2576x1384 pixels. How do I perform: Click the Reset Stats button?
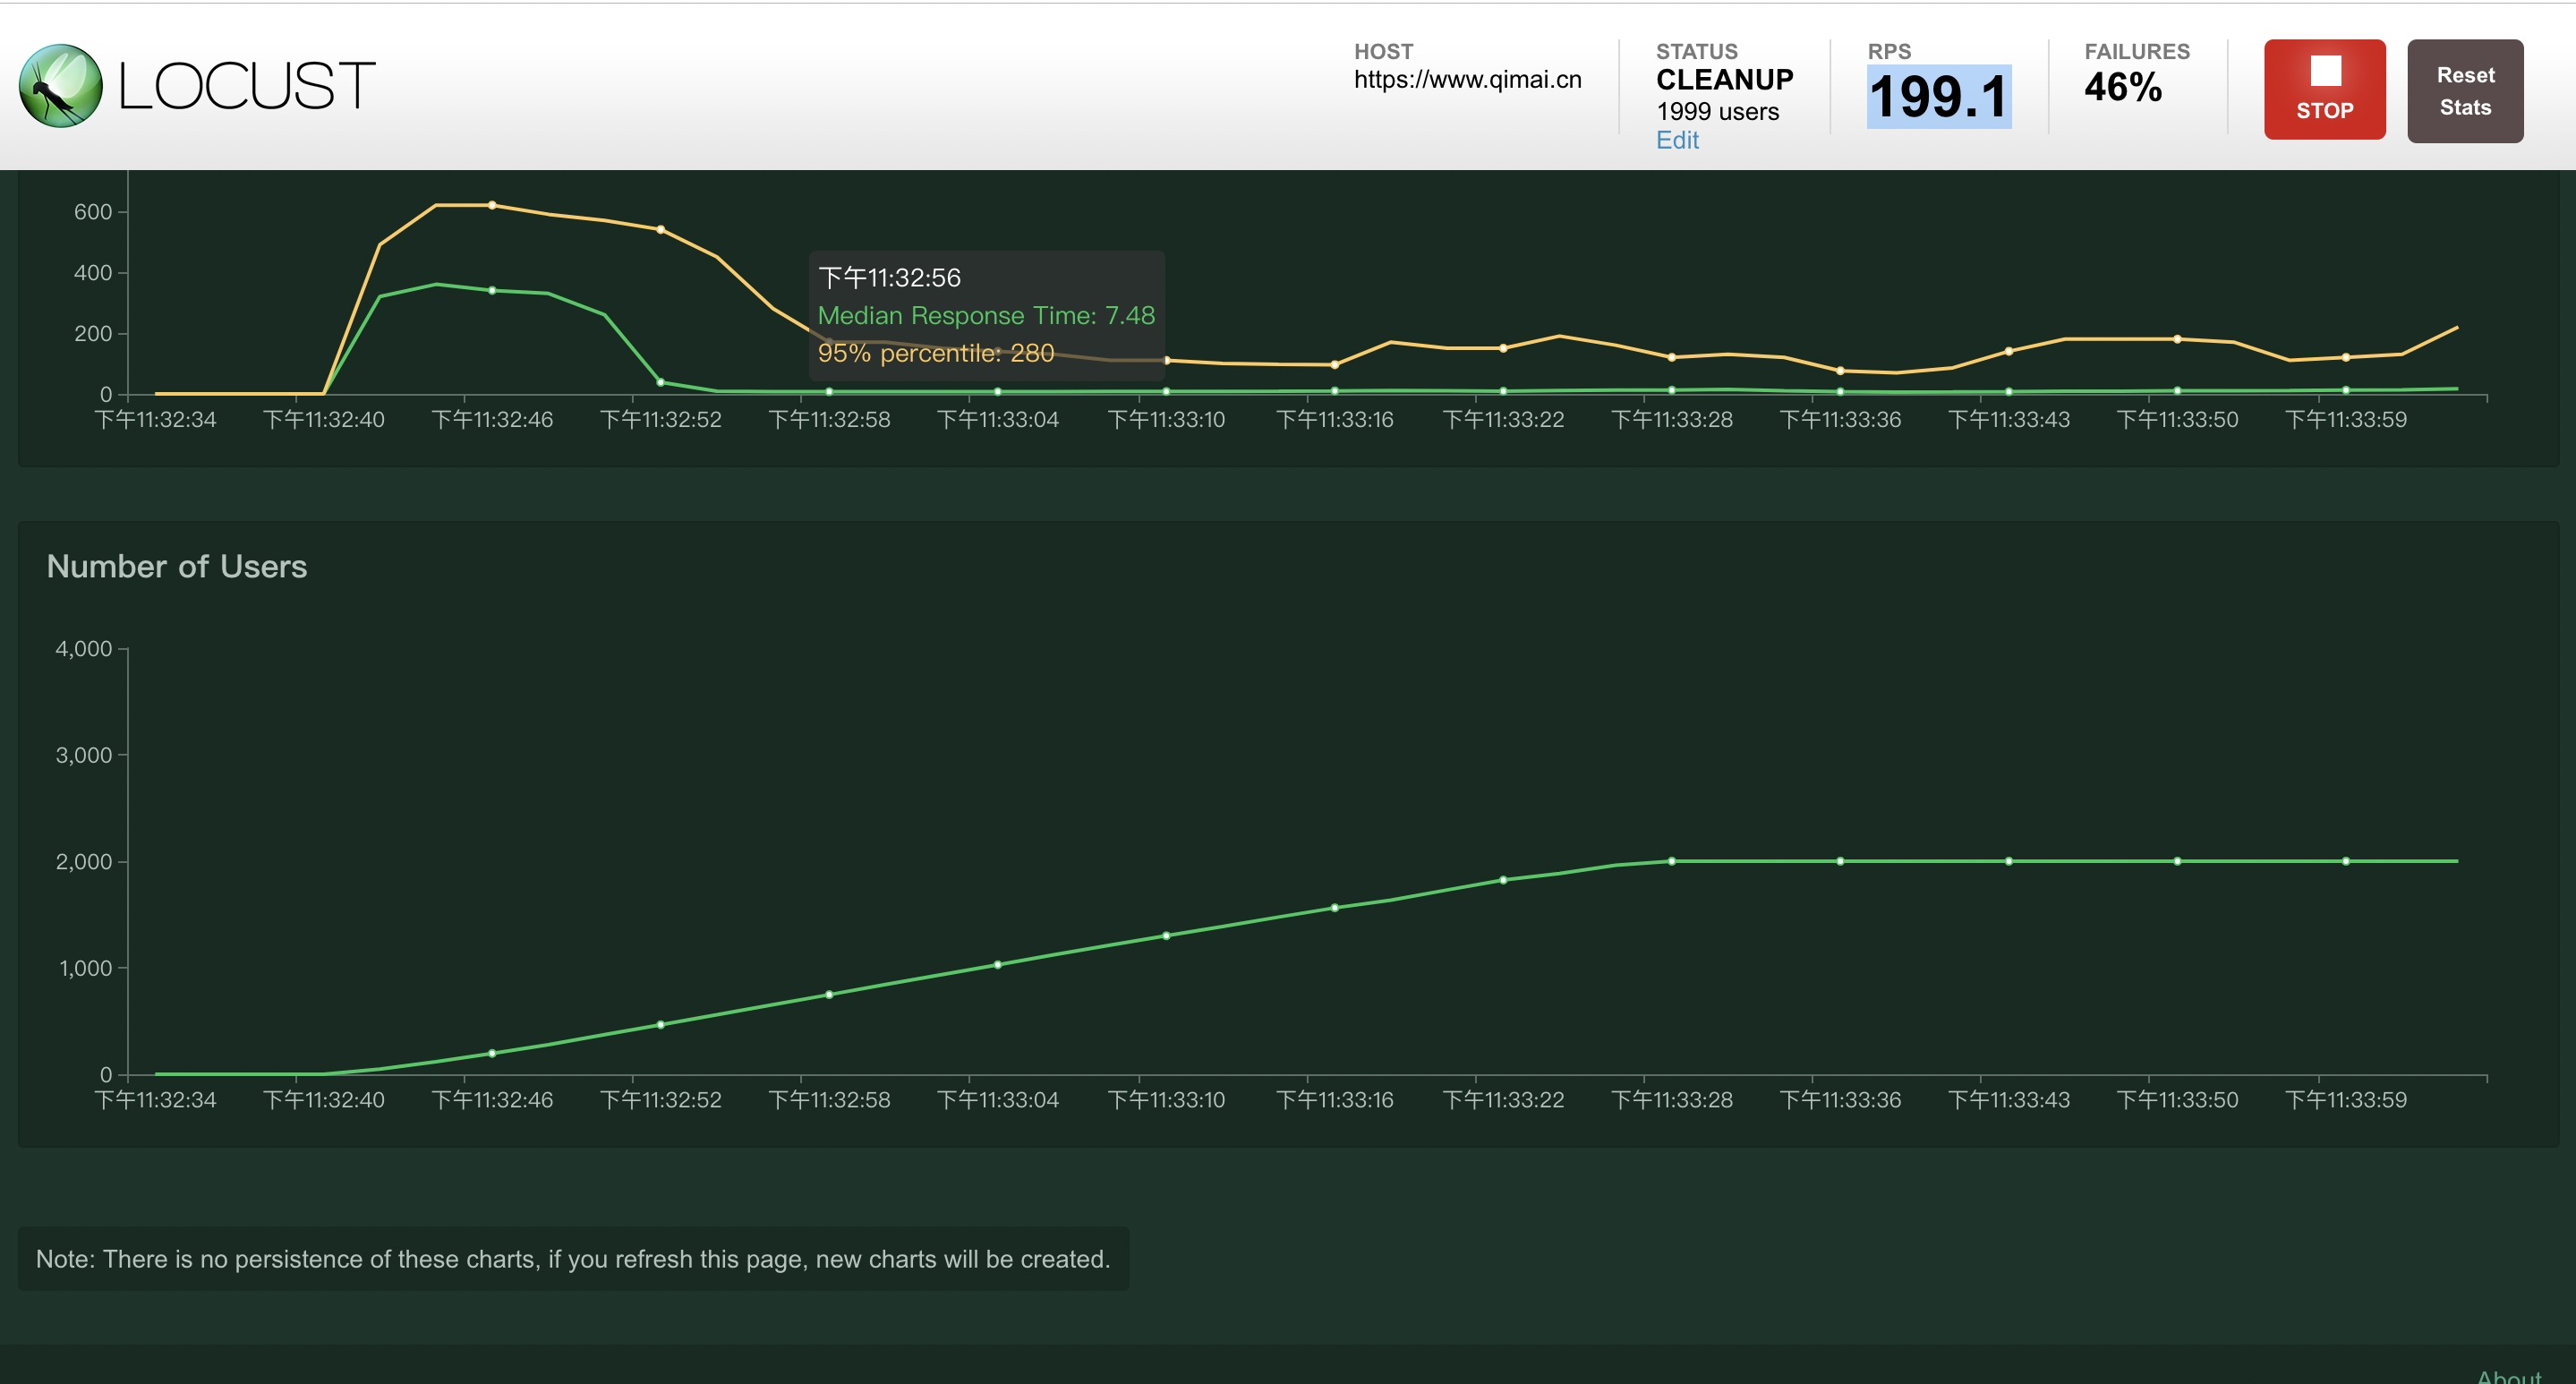2464,91
